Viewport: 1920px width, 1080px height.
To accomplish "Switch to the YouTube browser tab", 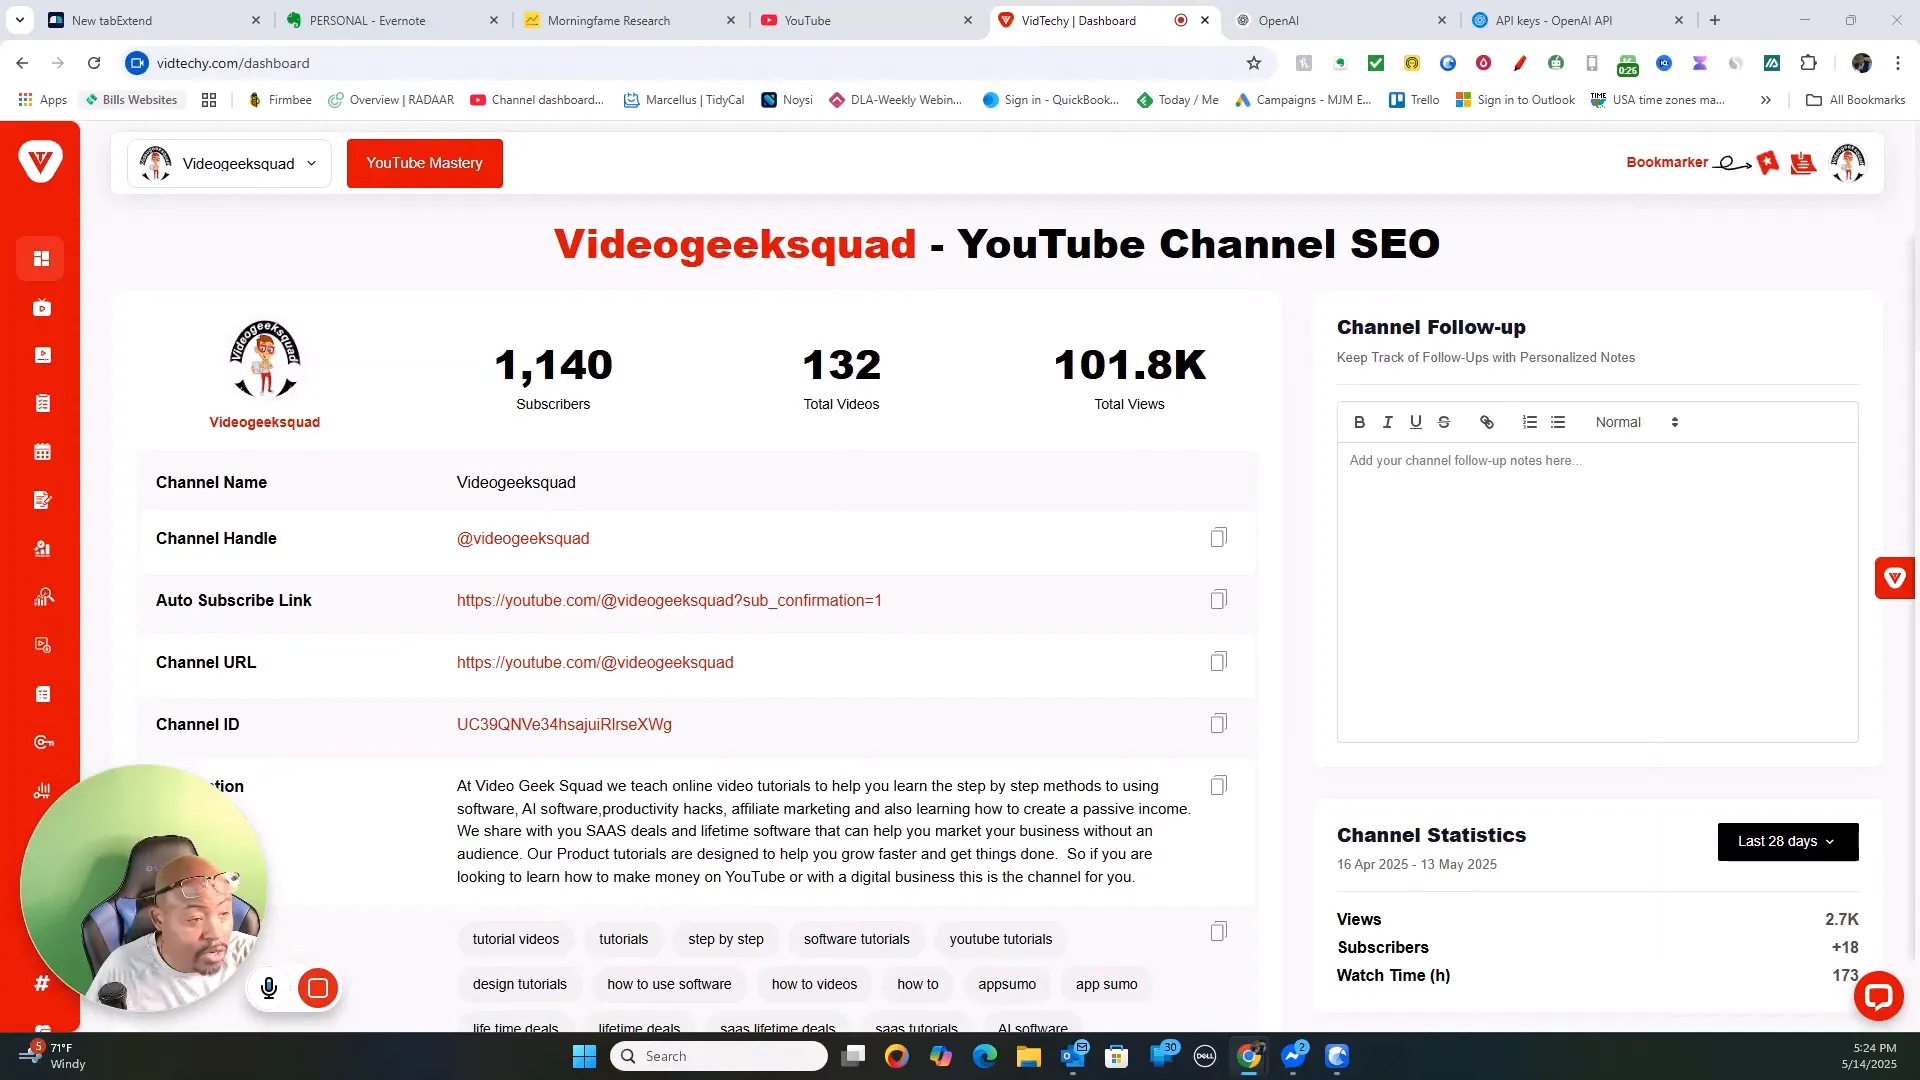I will (x=866, y=20).
